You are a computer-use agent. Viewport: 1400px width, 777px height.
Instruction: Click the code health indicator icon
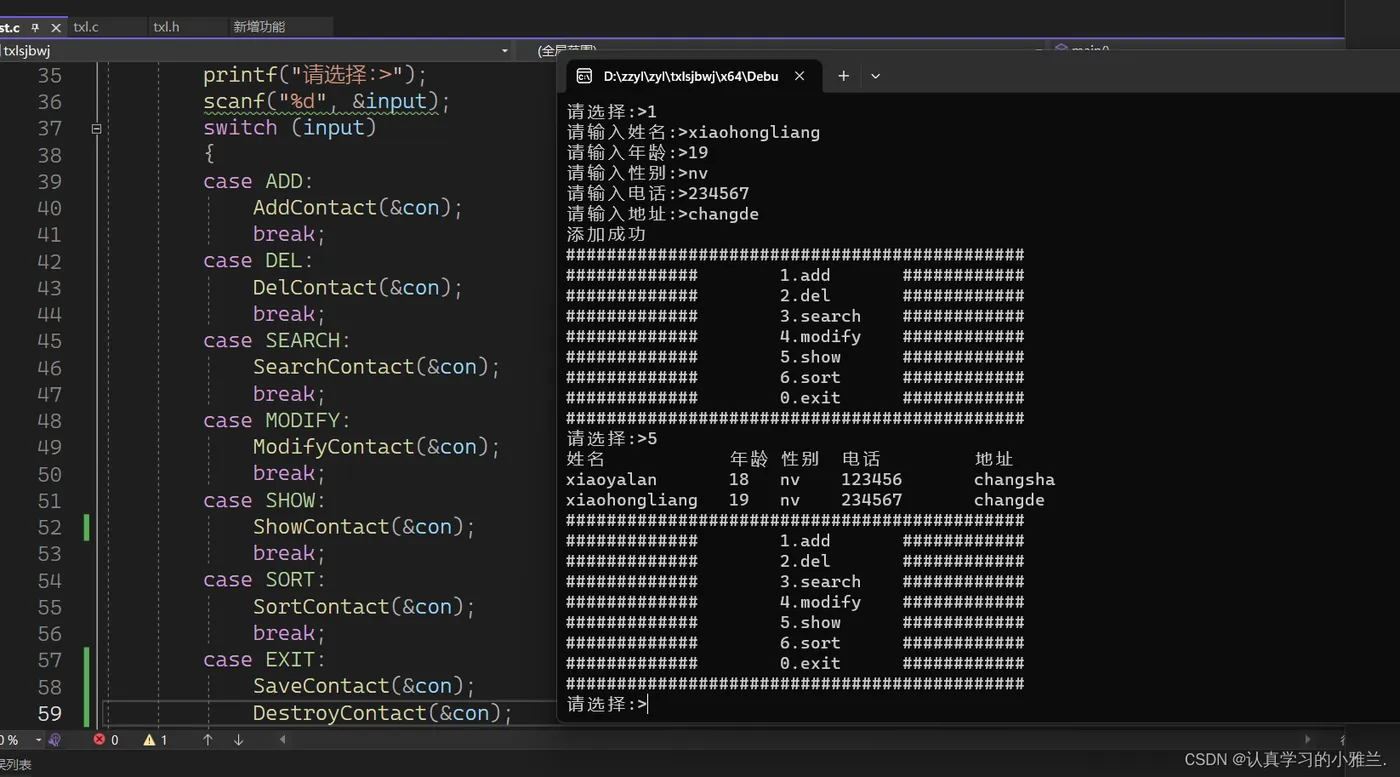tap(55, 740)
